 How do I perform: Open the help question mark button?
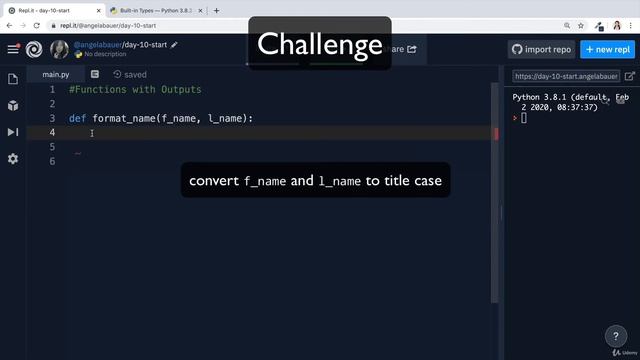click(616, 336)
